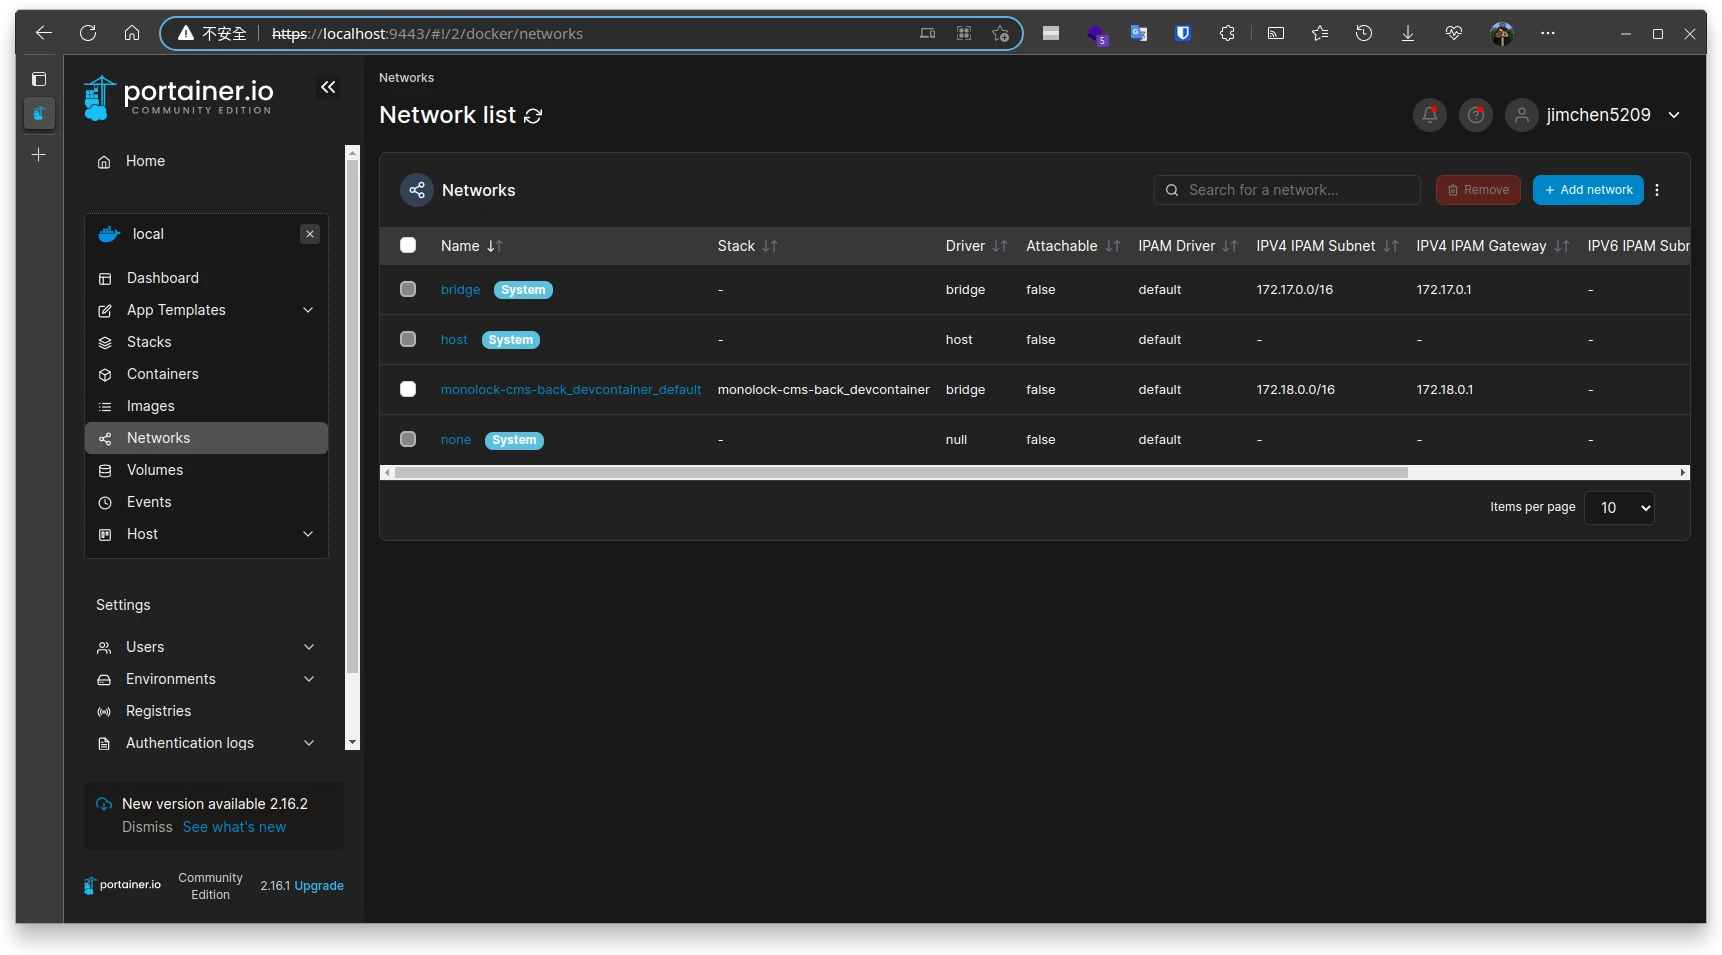Image resolution: width=1722 pixels, height=955 pixels.
Task: Refresh the Network list with reload icon
Action: 533,116
